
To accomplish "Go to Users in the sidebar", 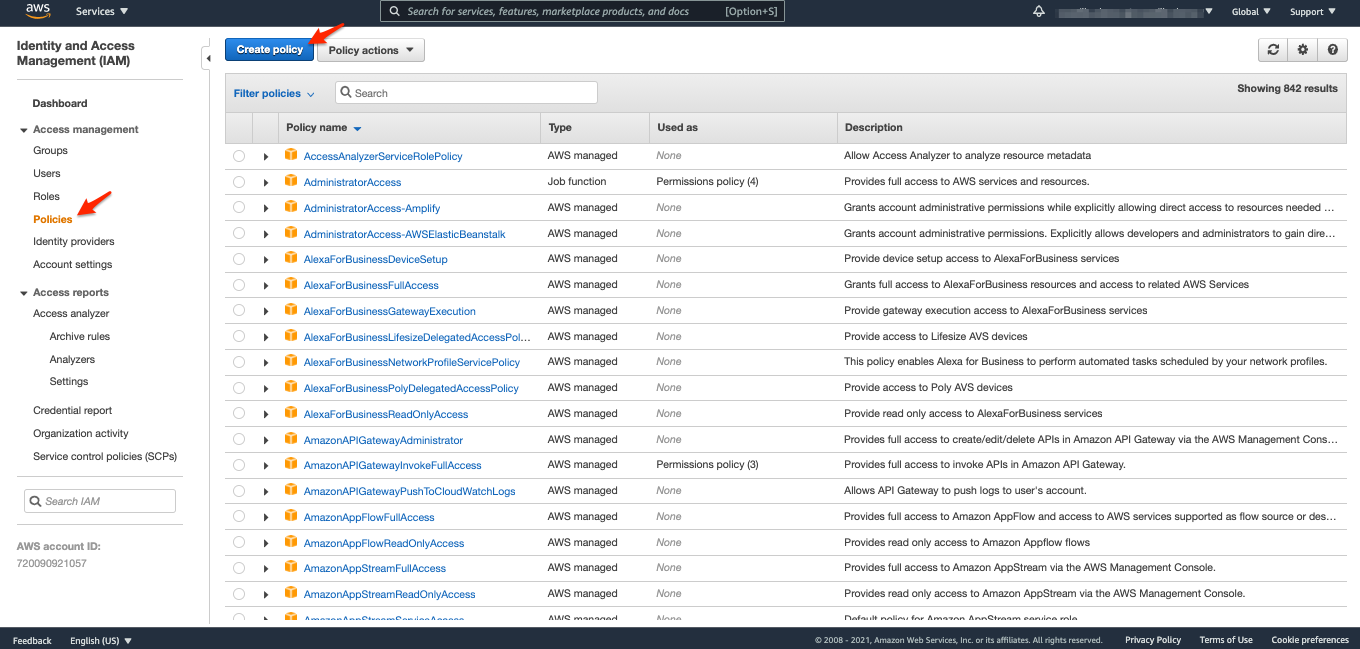I will click(x=47, y=173).
